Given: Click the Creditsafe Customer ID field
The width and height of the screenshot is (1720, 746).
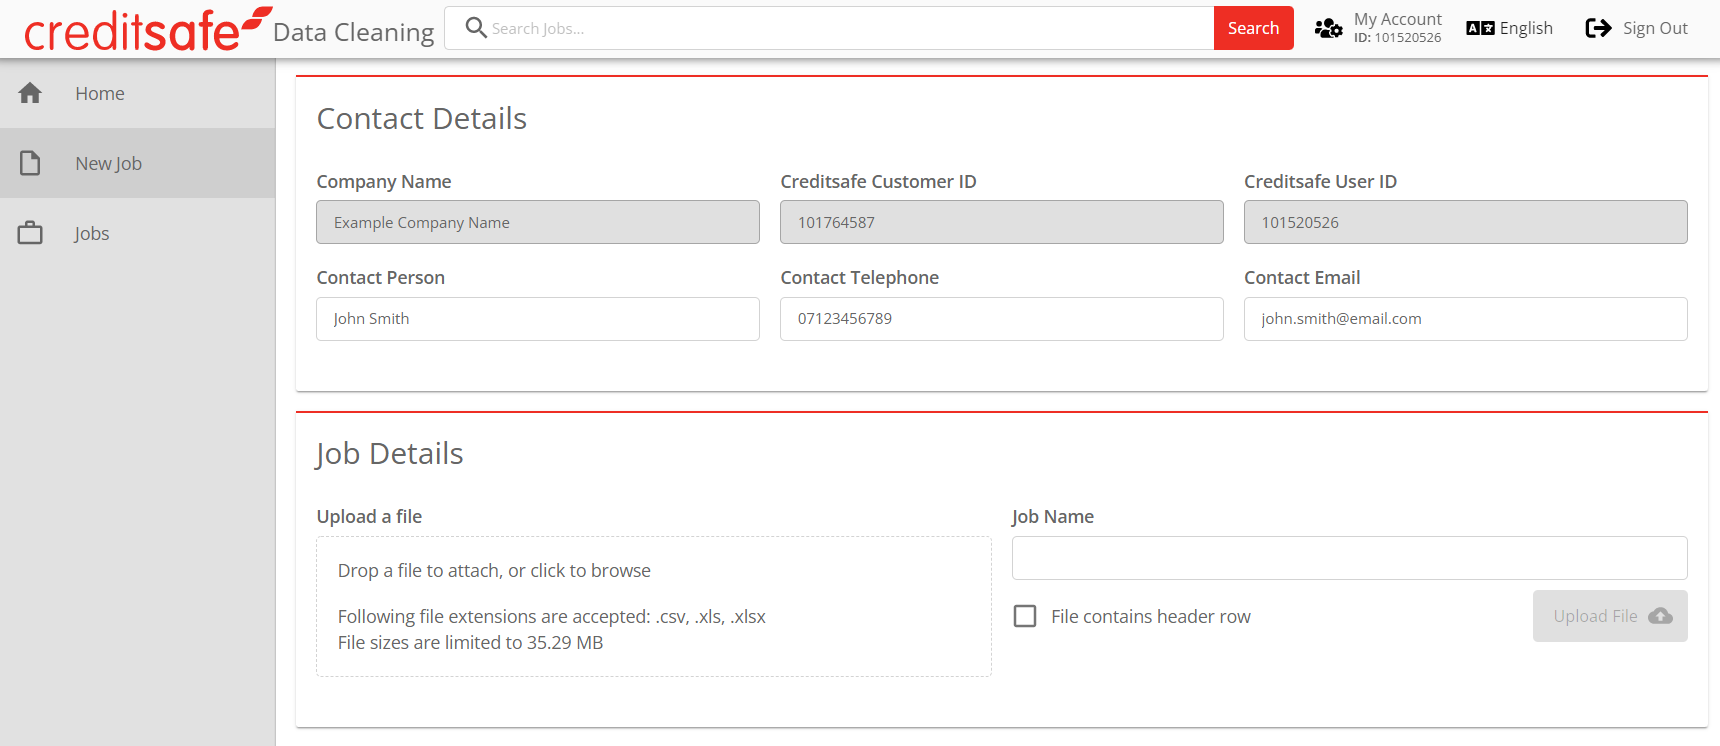Looking at the screenshot, I should 1002,222.
